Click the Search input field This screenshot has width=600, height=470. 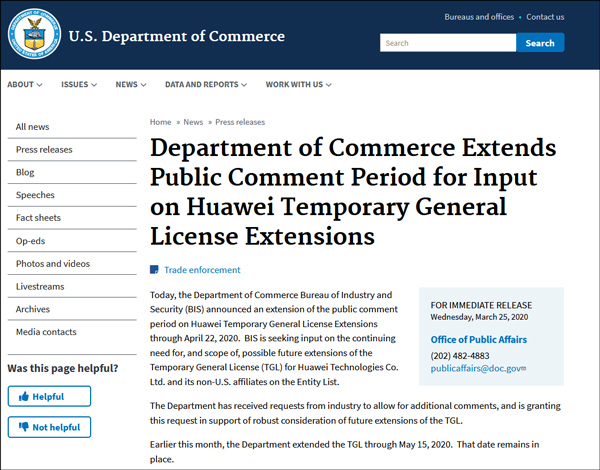[x=447, y=43]
